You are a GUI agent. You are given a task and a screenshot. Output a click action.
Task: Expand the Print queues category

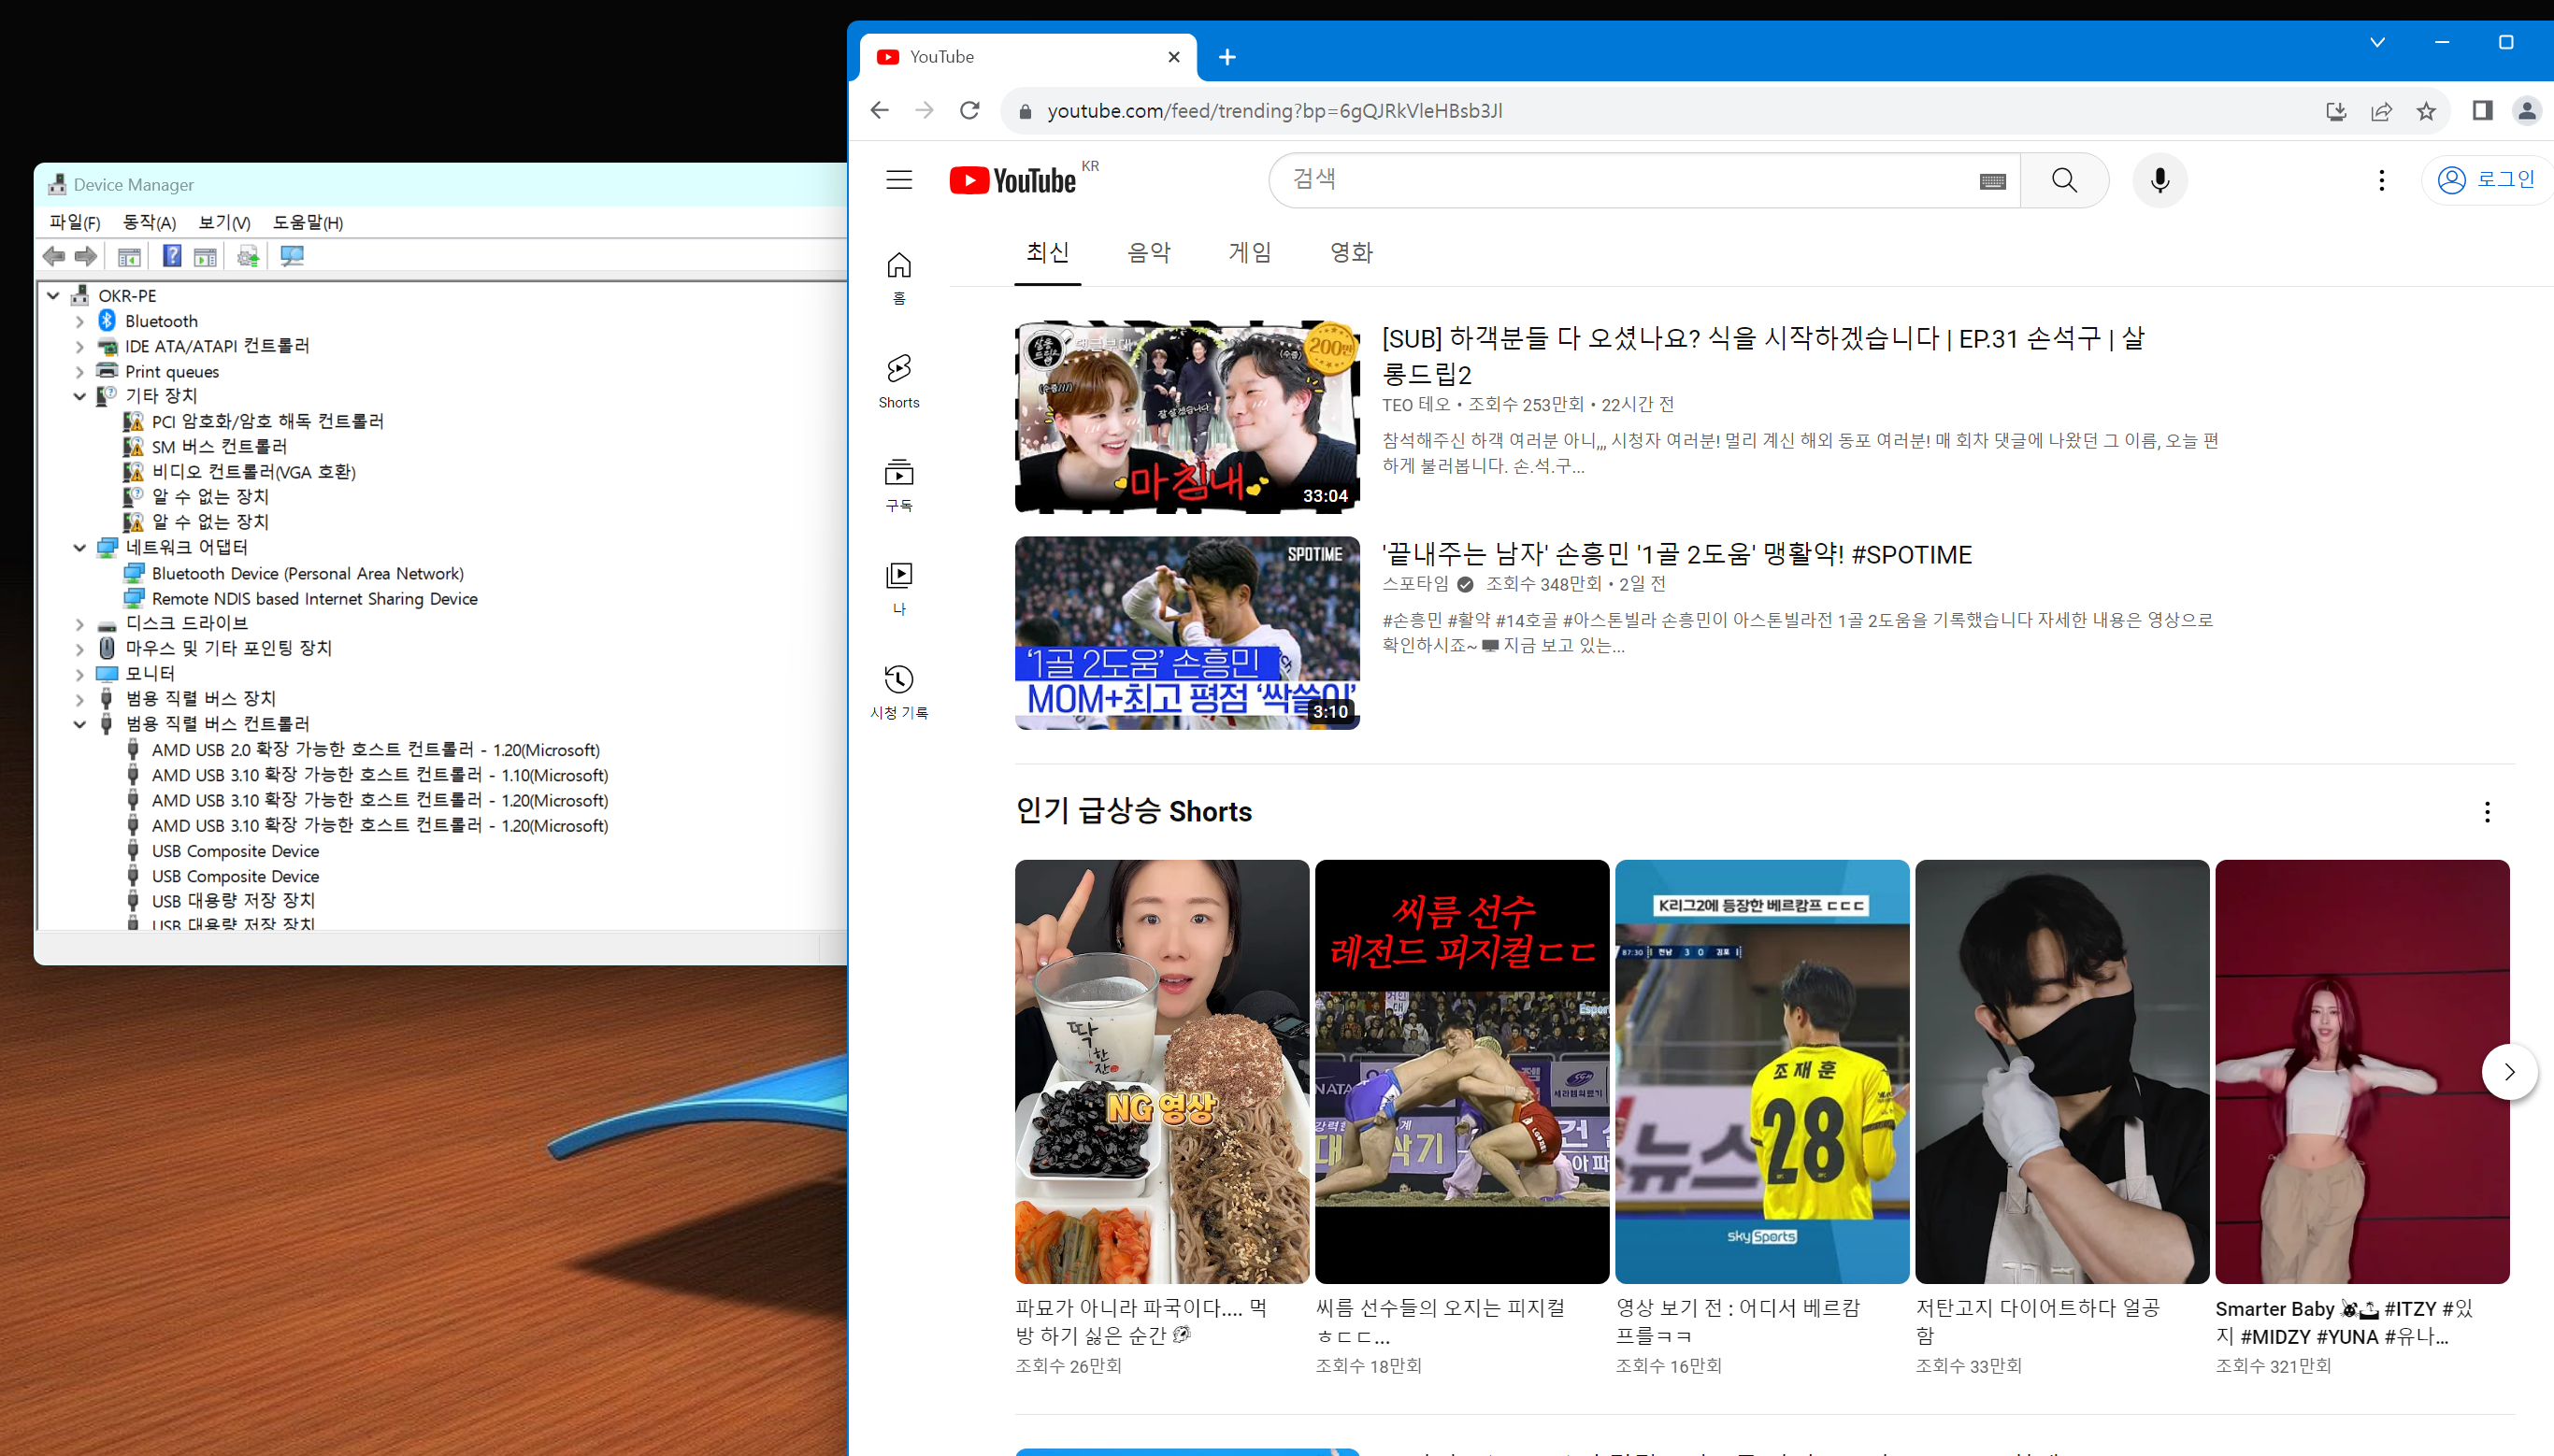[80, 372]
